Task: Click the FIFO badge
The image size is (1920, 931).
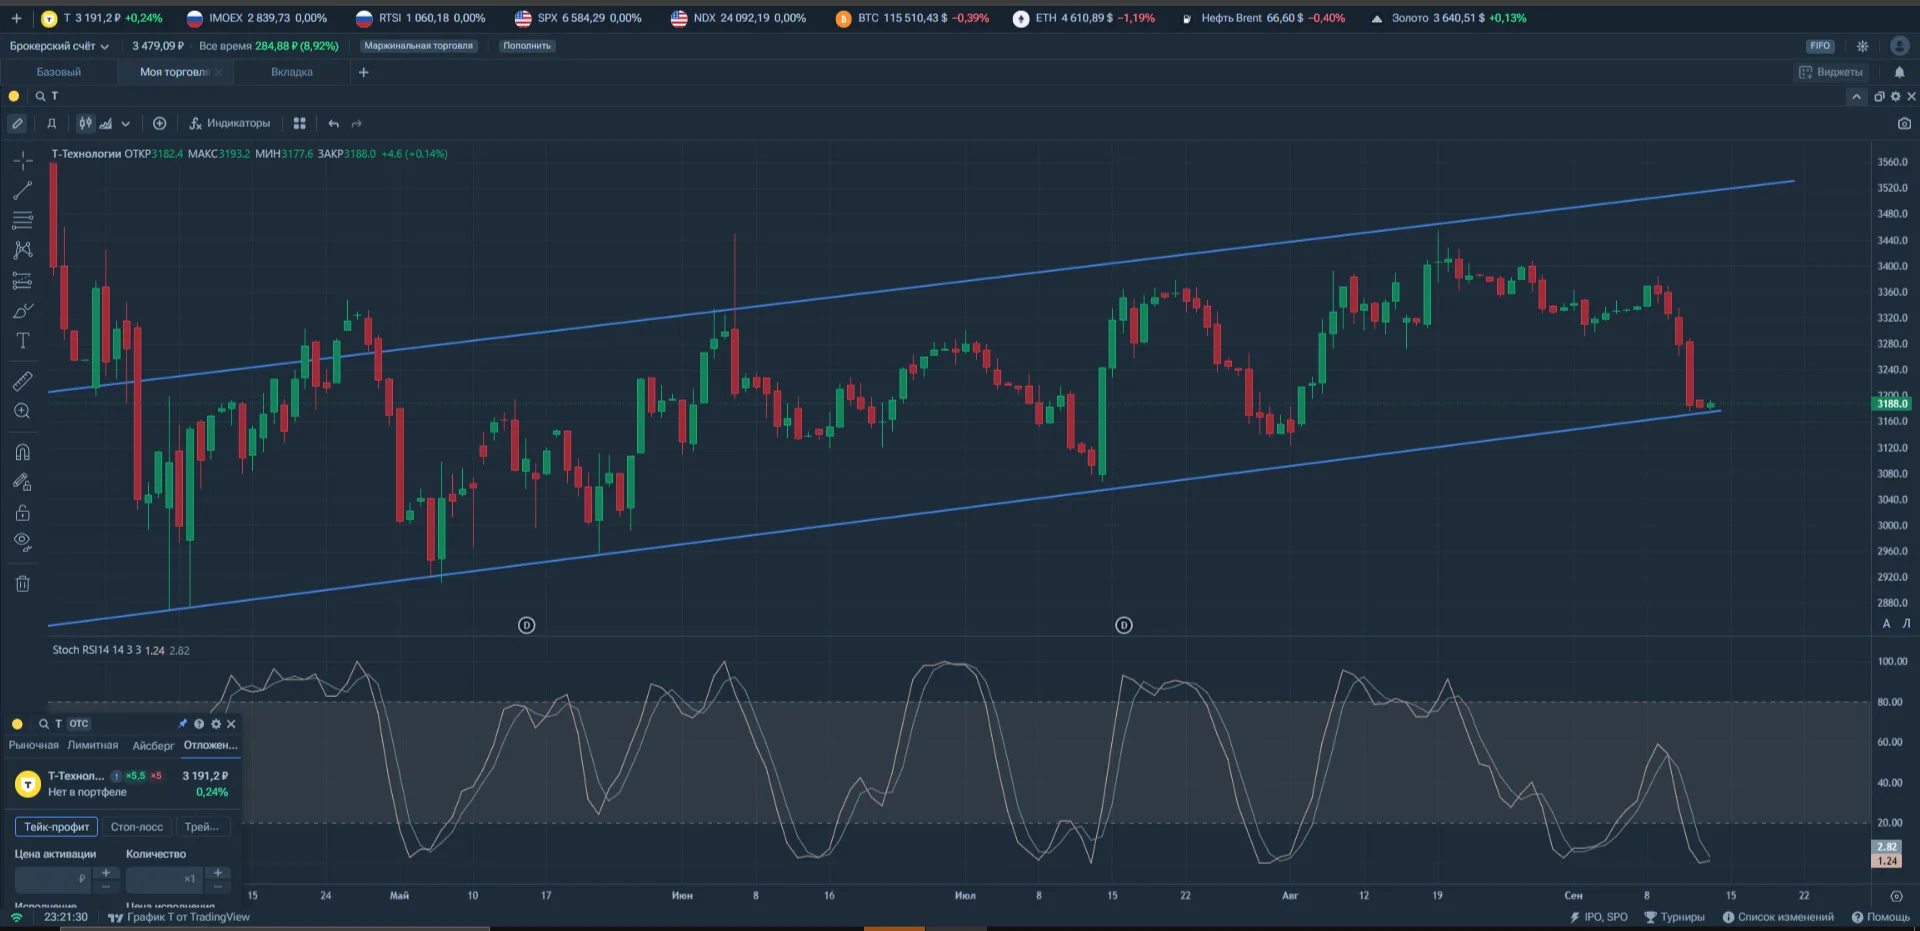Action: point(1820,46)
